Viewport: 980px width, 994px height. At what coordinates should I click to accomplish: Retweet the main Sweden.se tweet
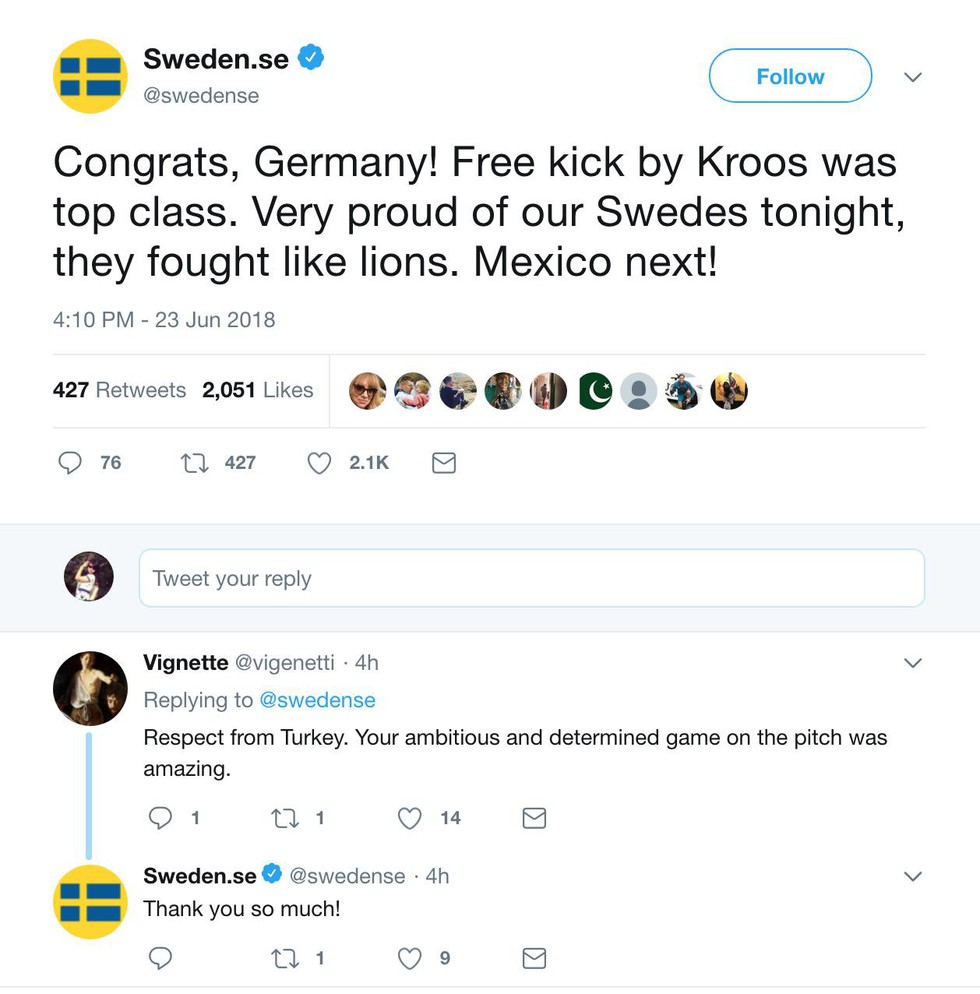tap(195, 463)
